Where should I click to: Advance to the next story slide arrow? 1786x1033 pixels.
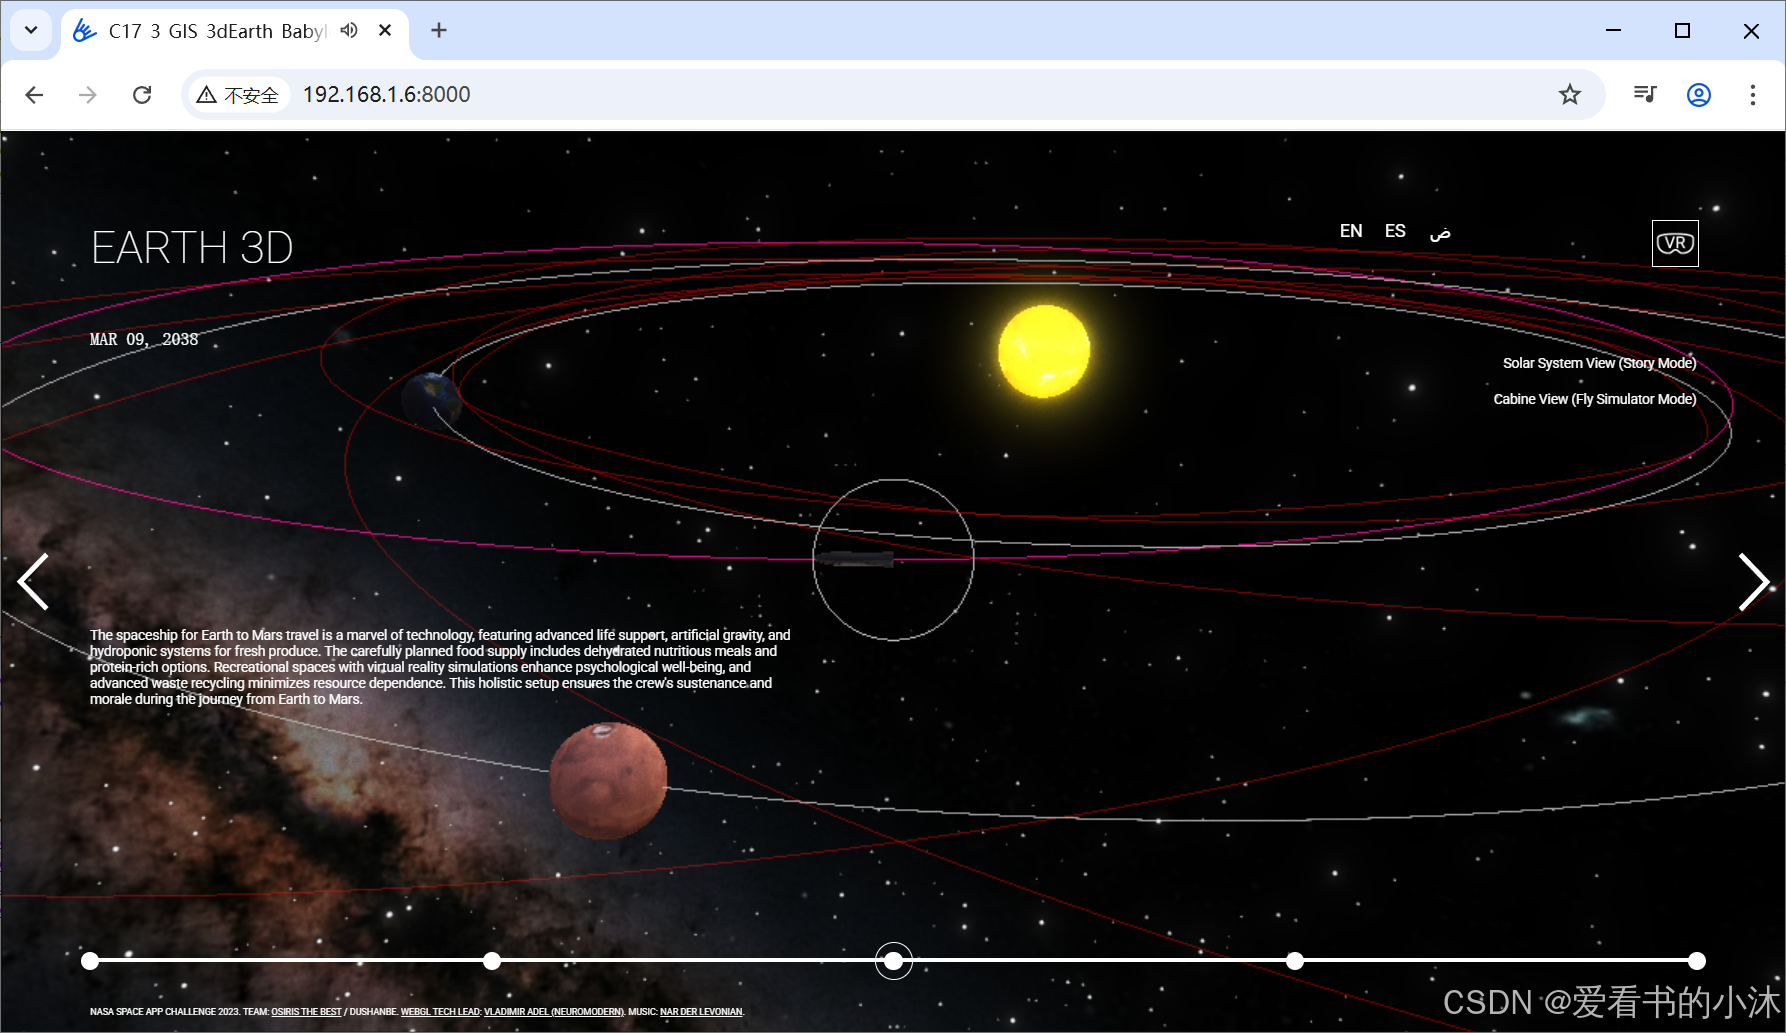(1754, 582)
